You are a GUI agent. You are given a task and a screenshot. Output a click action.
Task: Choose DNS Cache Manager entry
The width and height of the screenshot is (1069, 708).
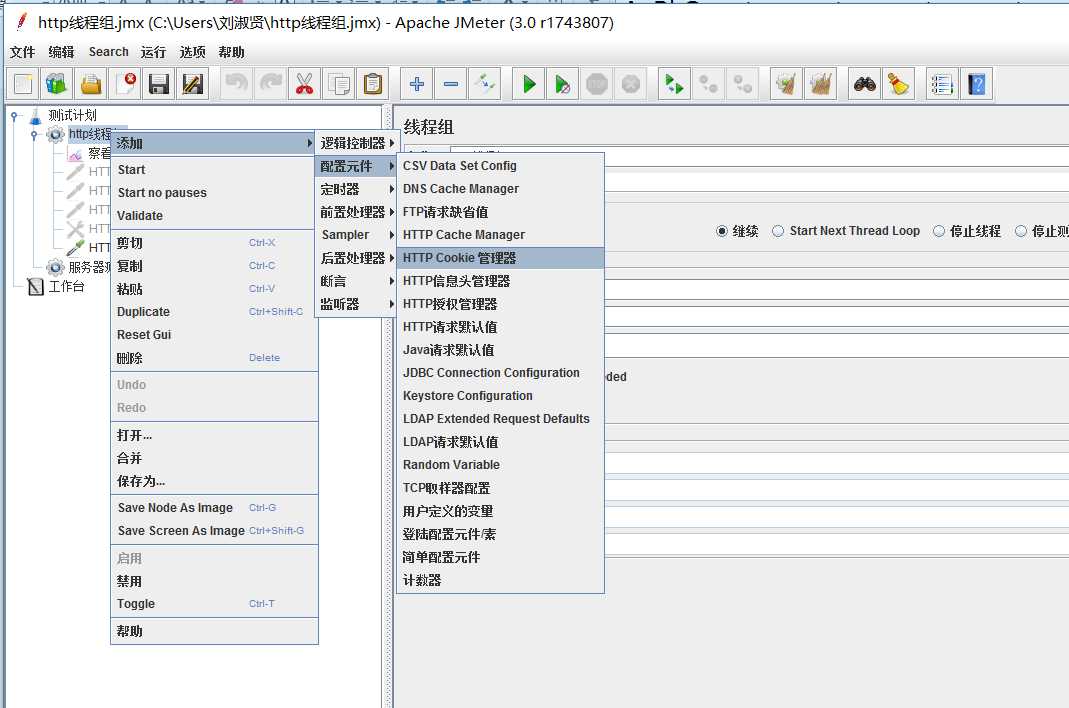[500, 189]
